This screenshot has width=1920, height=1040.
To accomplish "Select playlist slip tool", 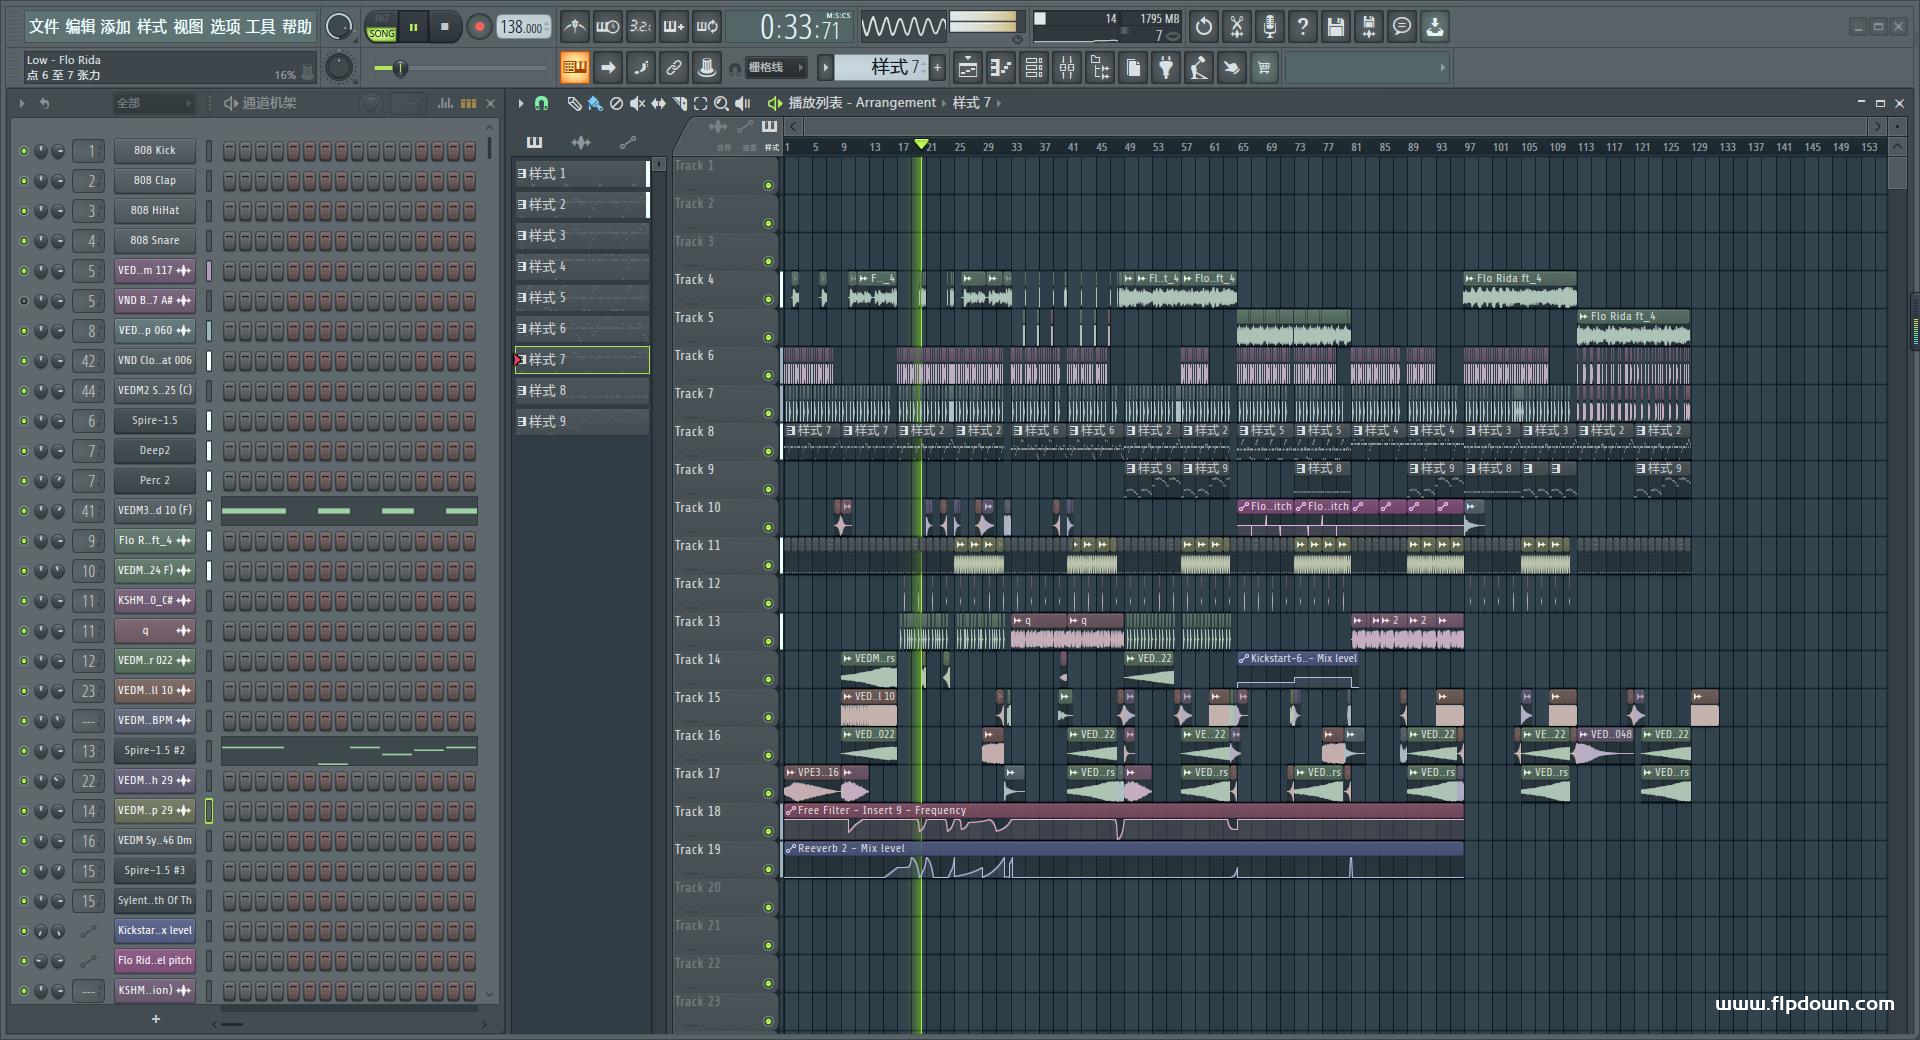I will pos(658,103).
